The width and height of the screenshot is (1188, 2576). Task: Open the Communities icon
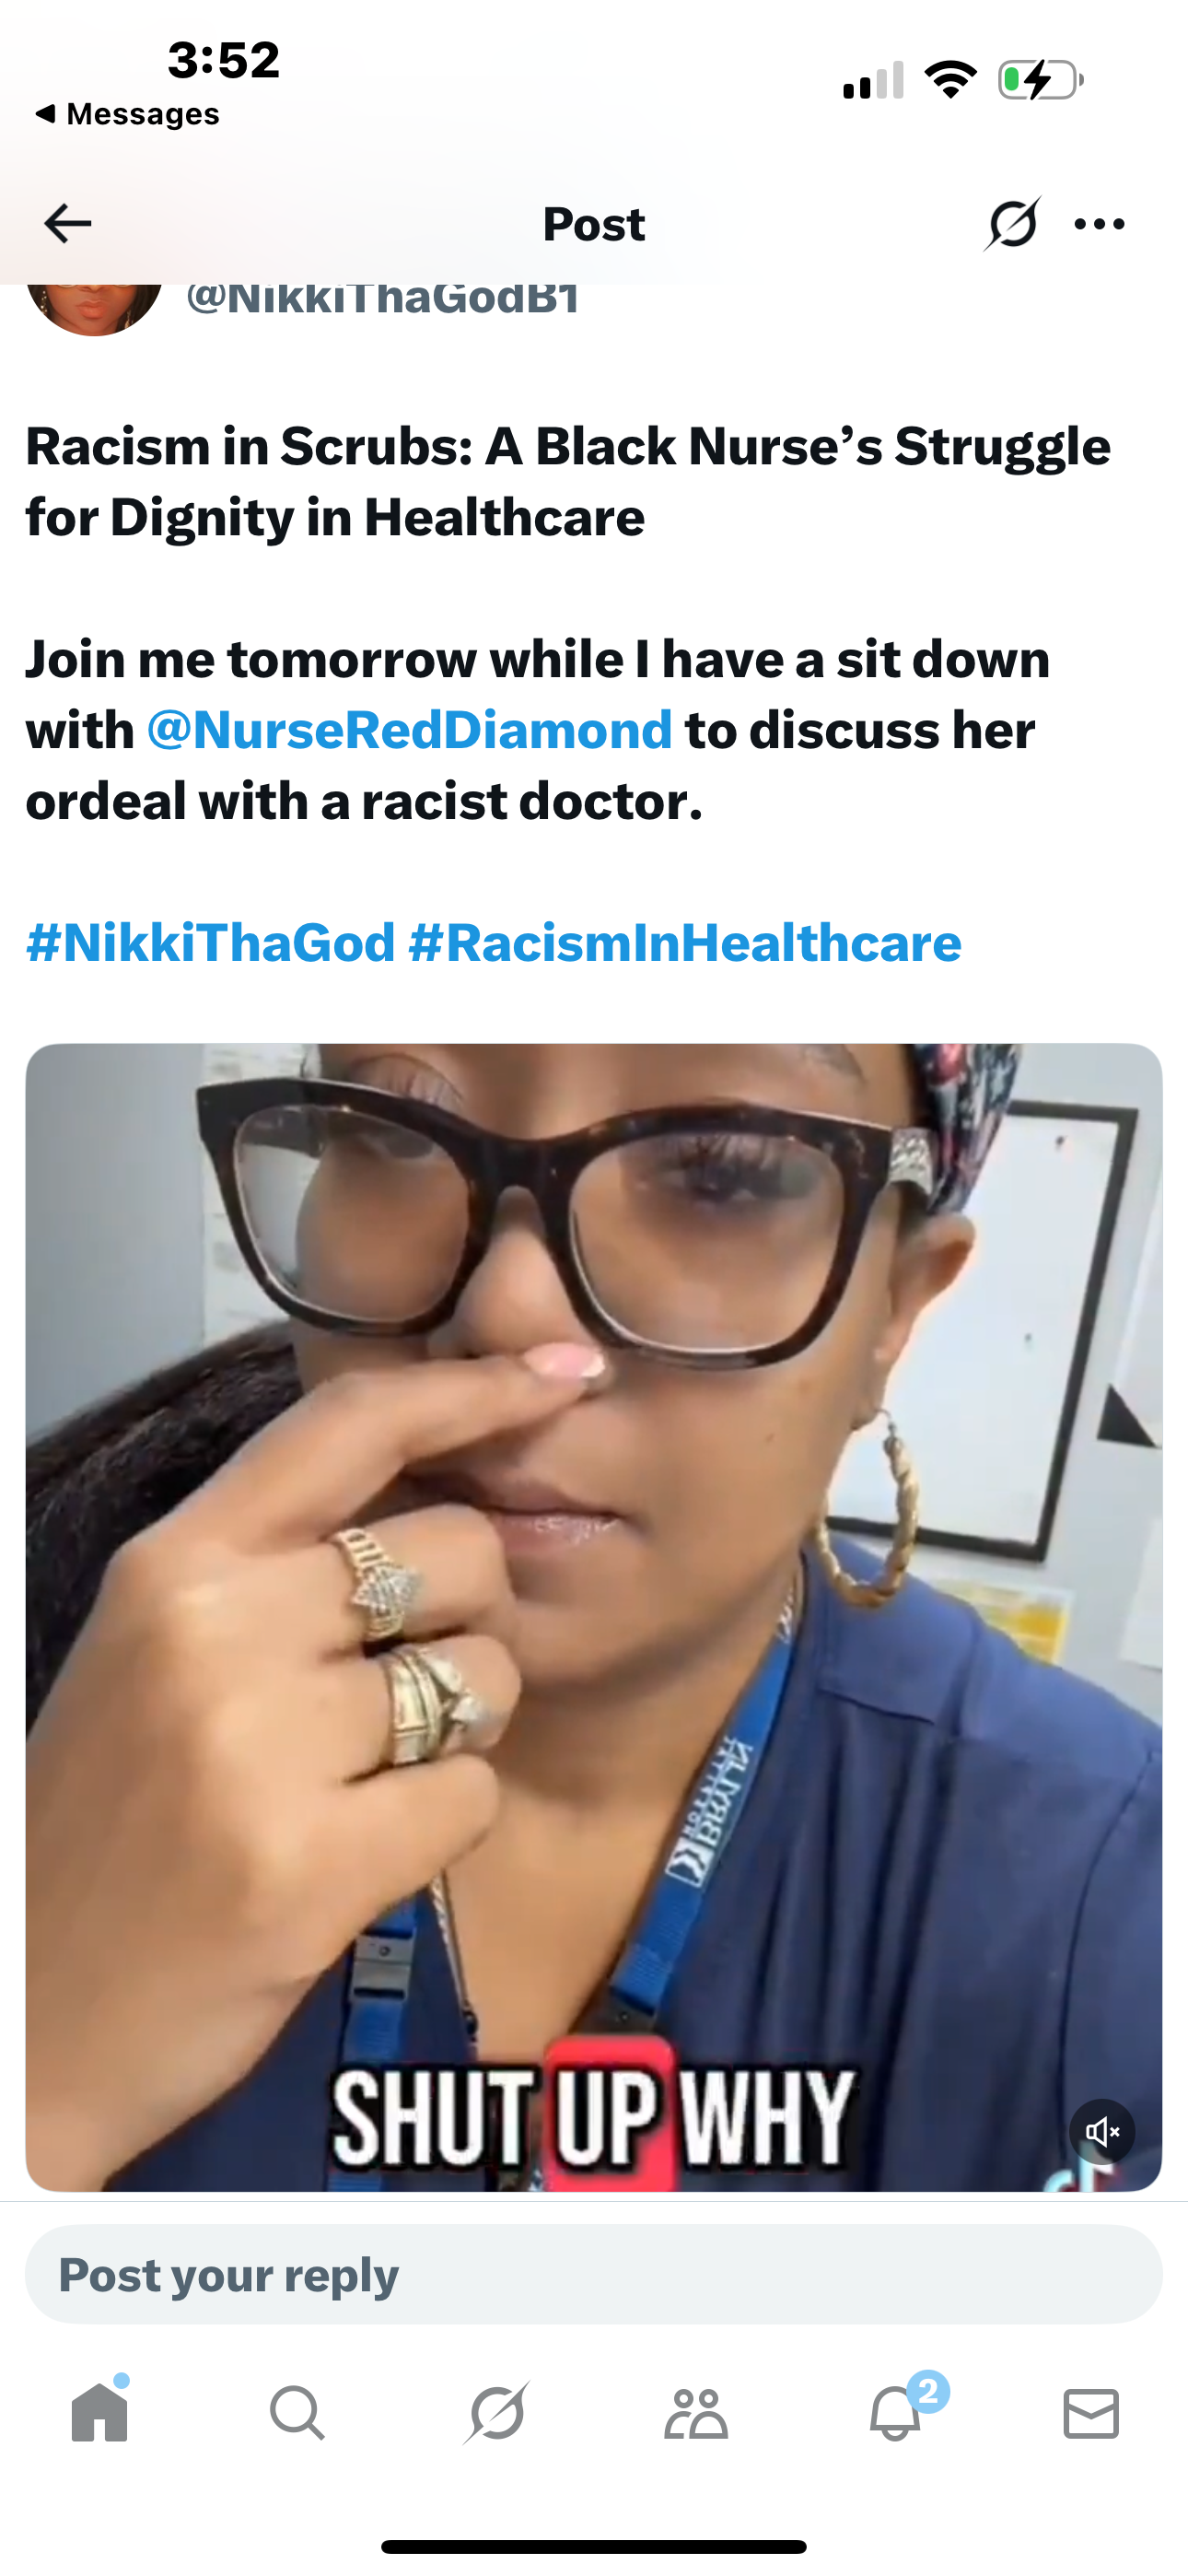tap(695, 2414)
